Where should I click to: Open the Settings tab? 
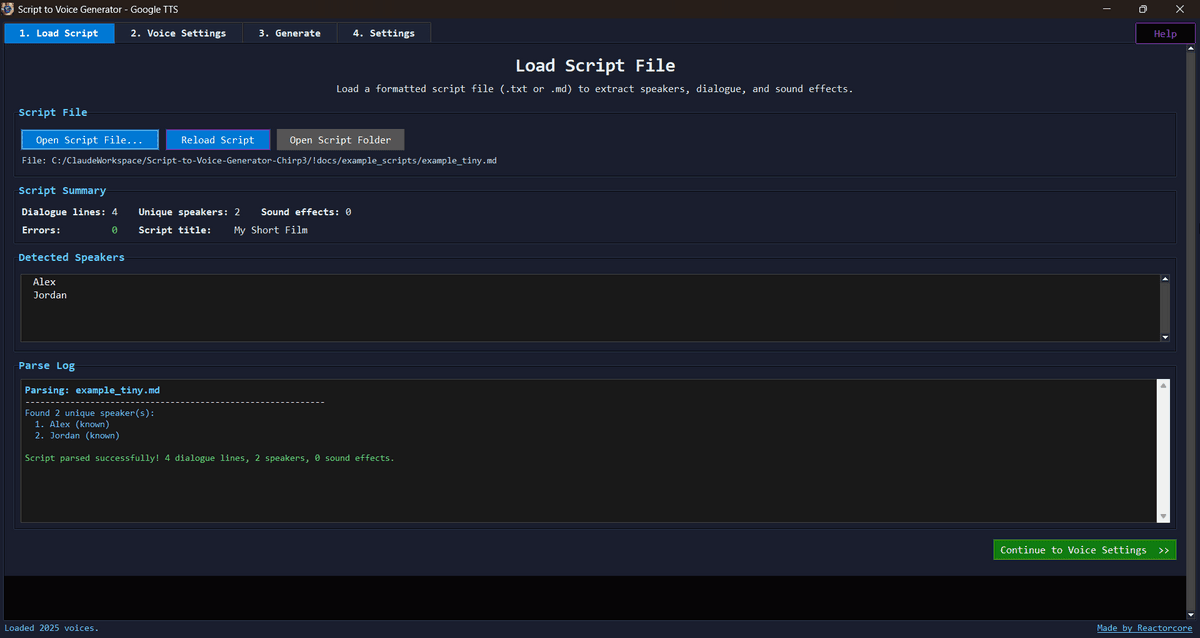point(383,33)
